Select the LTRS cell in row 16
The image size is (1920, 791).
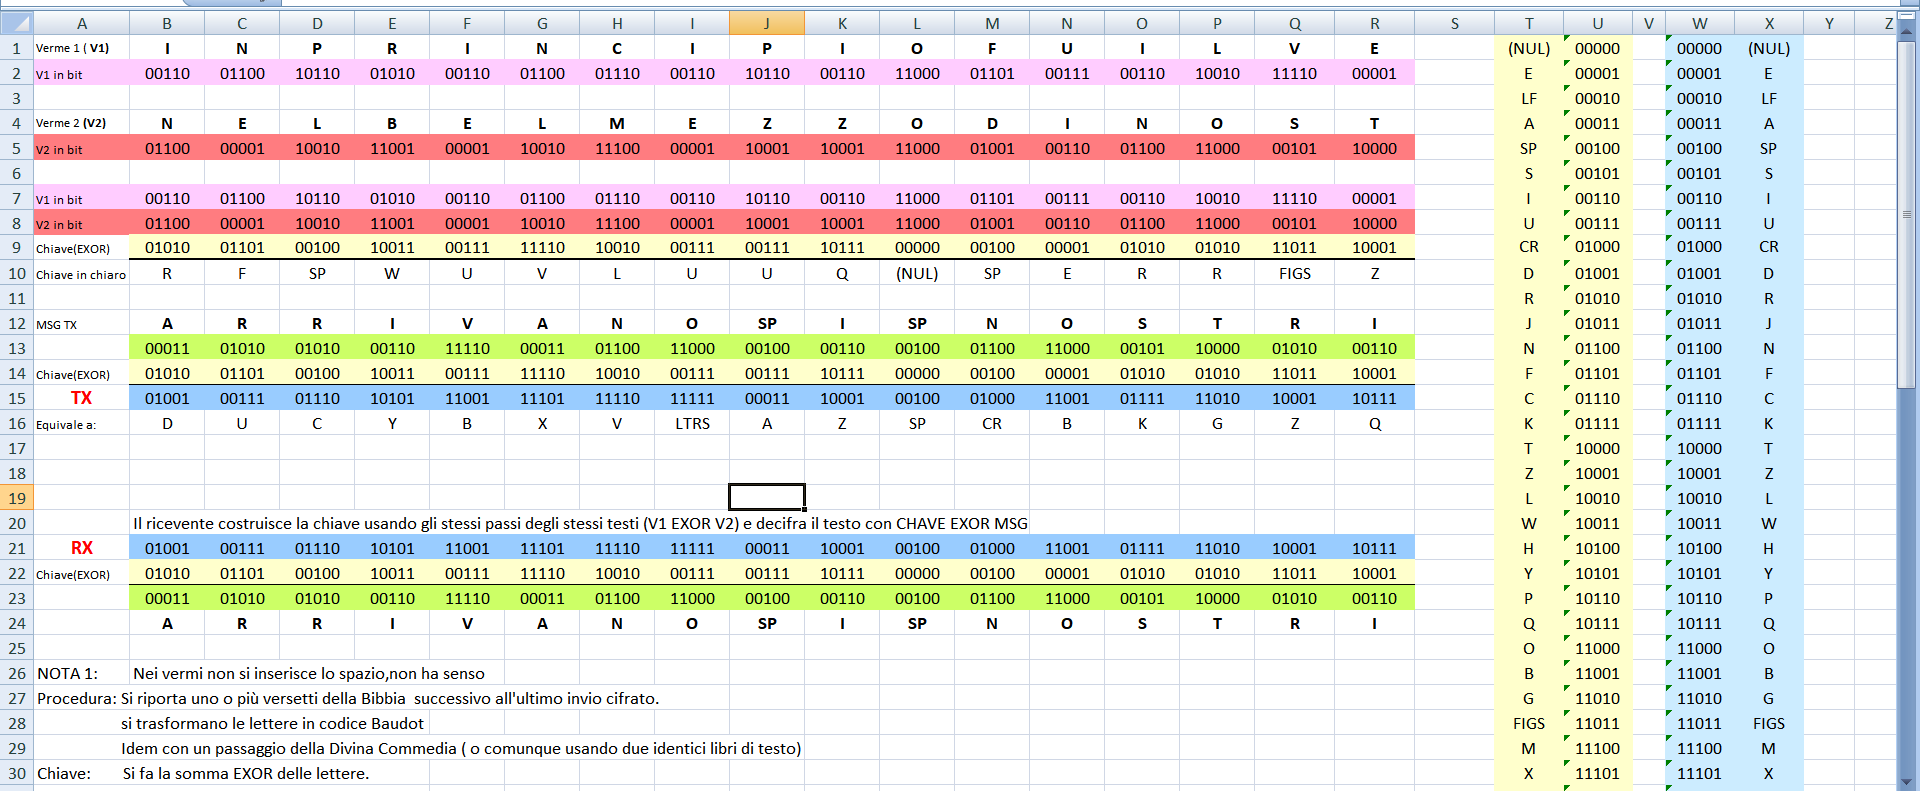(x=692, y=423)
